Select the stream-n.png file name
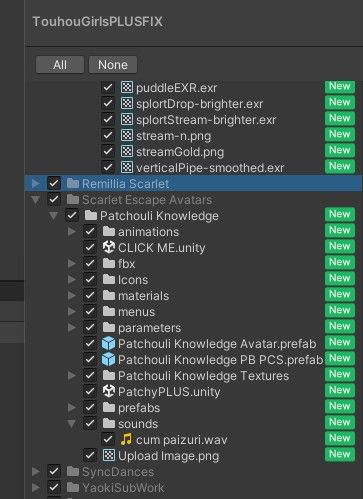The height and width of the screenshot is (499, 363). 173,136
